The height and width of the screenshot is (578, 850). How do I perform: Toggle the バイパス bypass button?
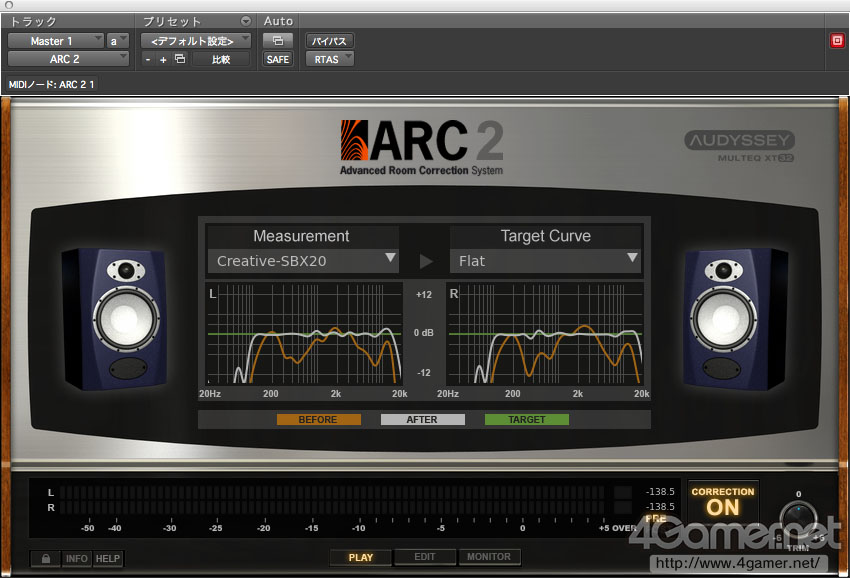click(330, 41)
